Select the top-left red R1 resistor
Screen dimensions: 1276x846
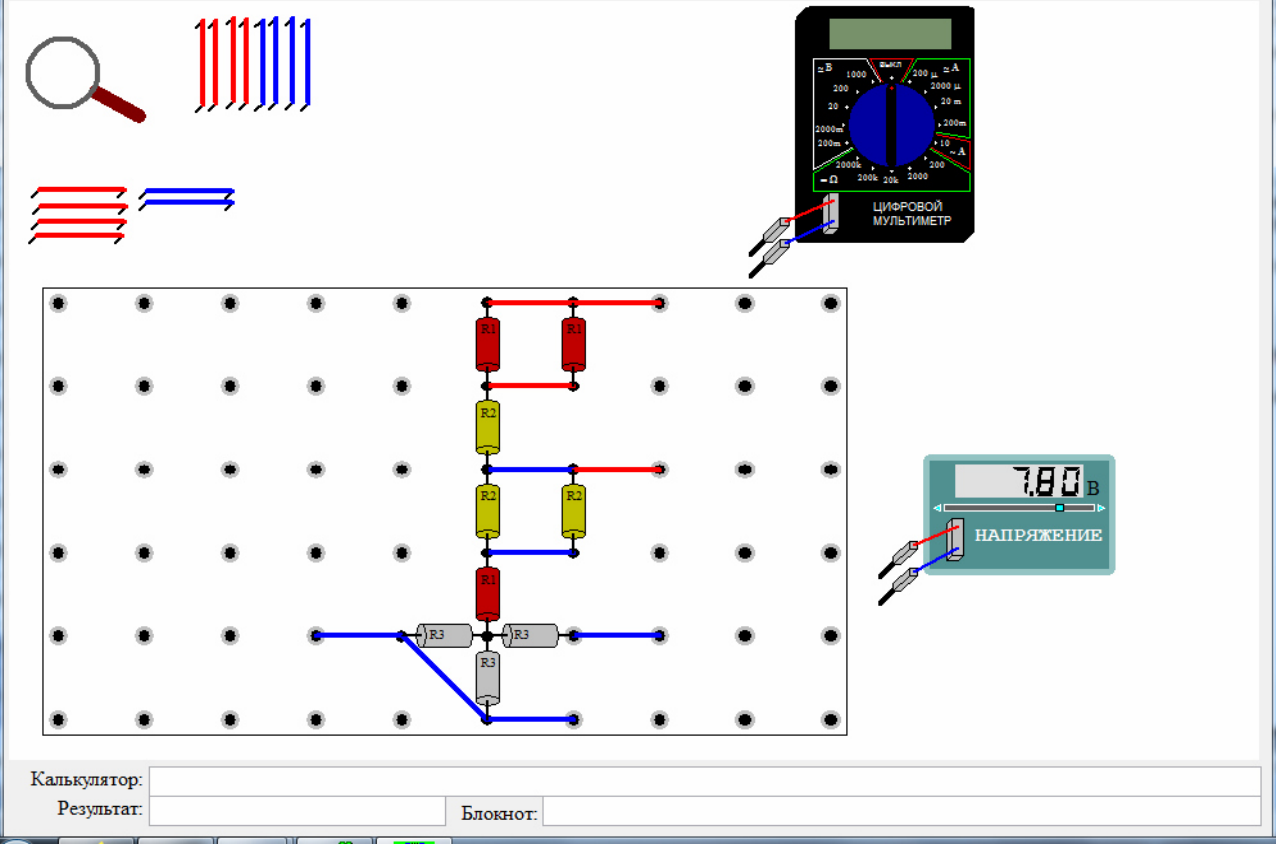487,343
